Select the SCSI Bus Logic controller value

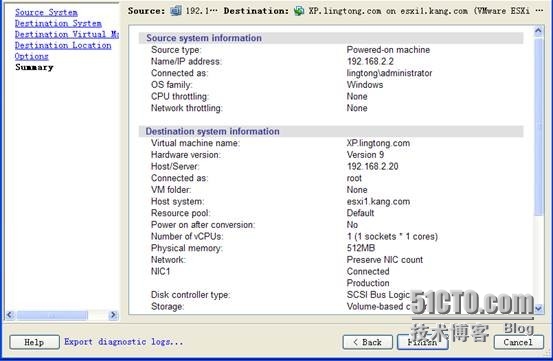[x=378, y=295]
